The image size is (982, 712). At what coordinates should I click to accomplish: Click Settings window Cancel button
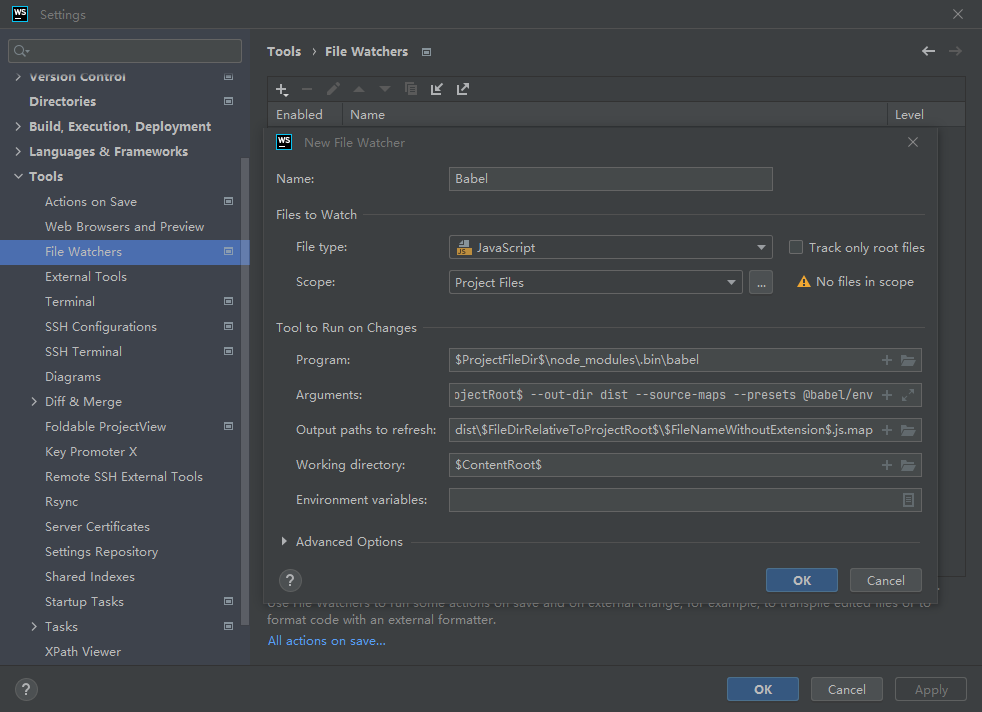click(x=847, y=689)
